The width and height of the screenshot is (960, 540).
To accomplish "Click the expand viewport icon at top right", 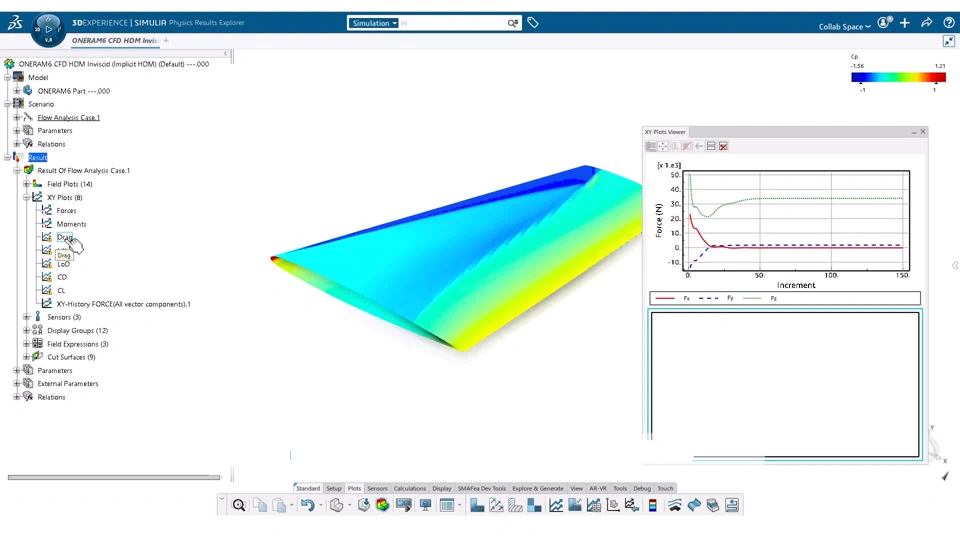I will 948,41.
